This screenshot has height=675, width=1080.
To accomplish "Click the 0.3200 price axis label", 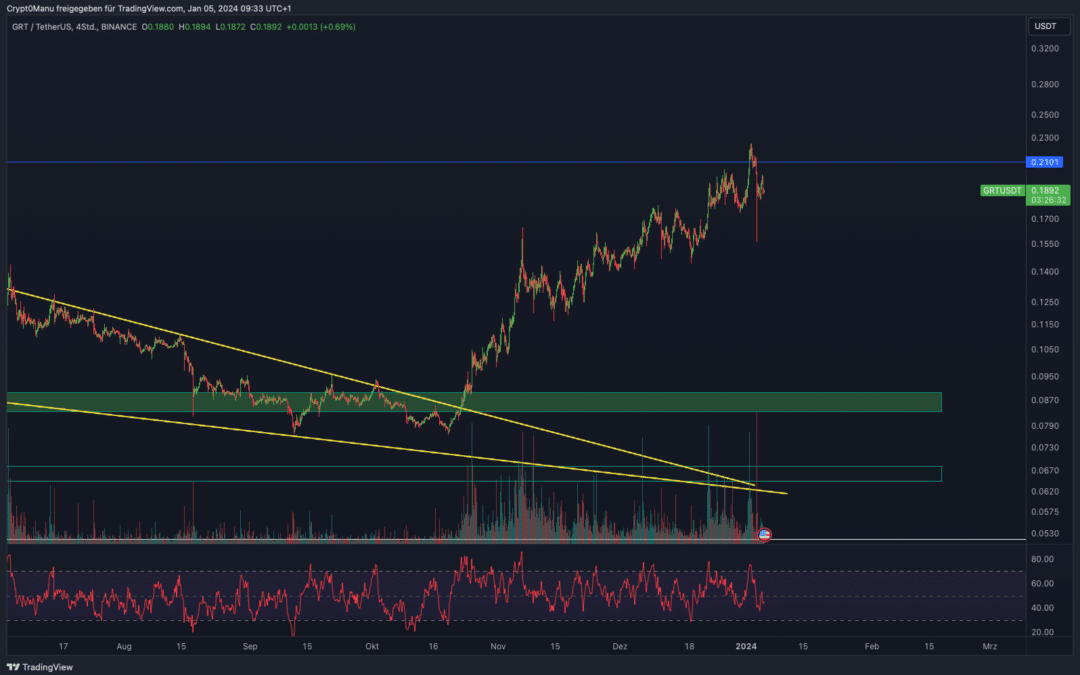I will 1045,49.
